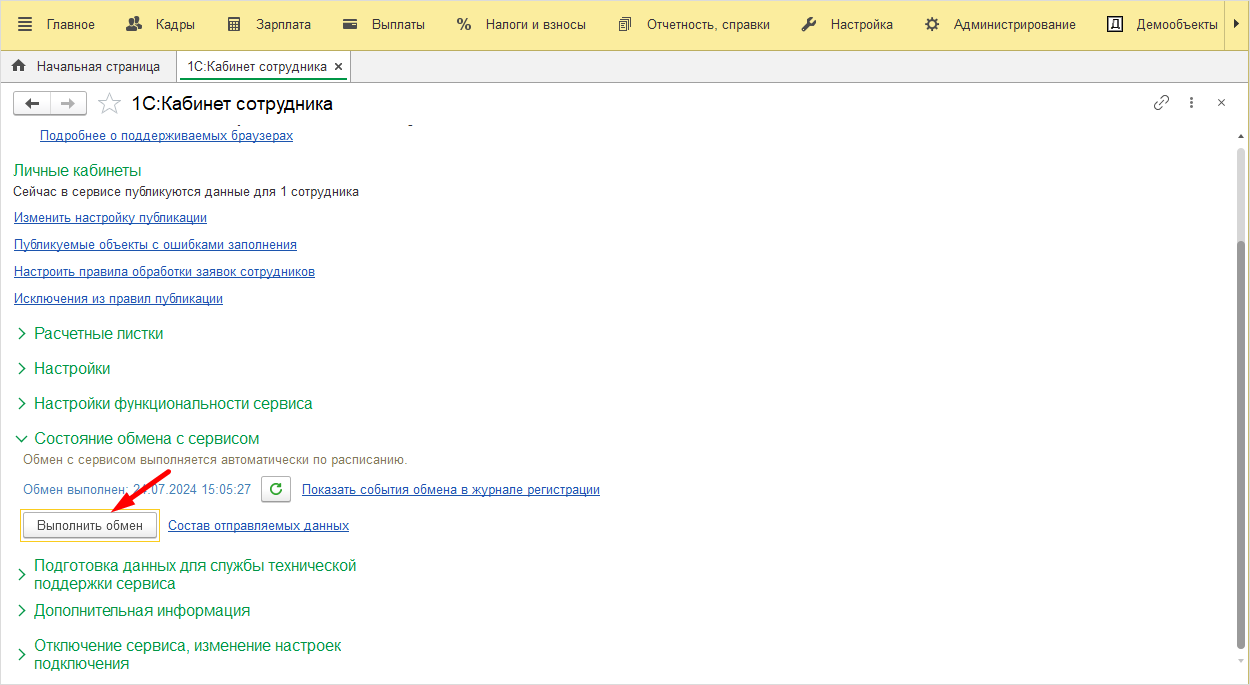Click the vertical scrollbar thumb
The height and width of the screenshot is (685, 1250).
[x=1241, y=444]
